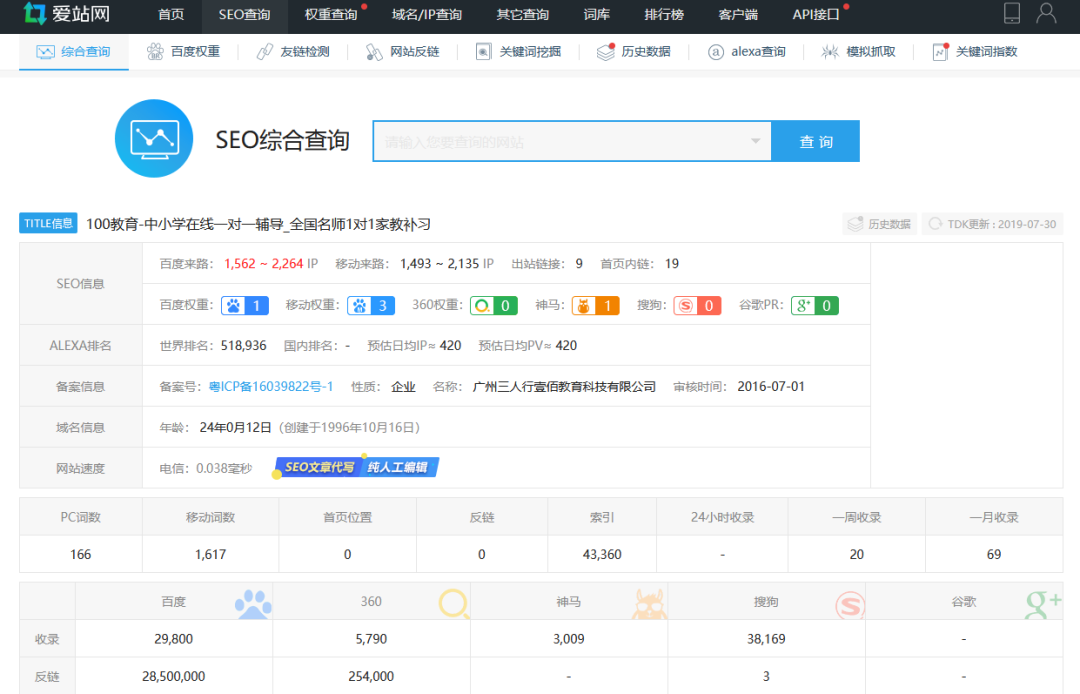Click the 历史数据 button beside the title
The height and width of the screenshot is (694, 1080).
(x=880, y=224)
